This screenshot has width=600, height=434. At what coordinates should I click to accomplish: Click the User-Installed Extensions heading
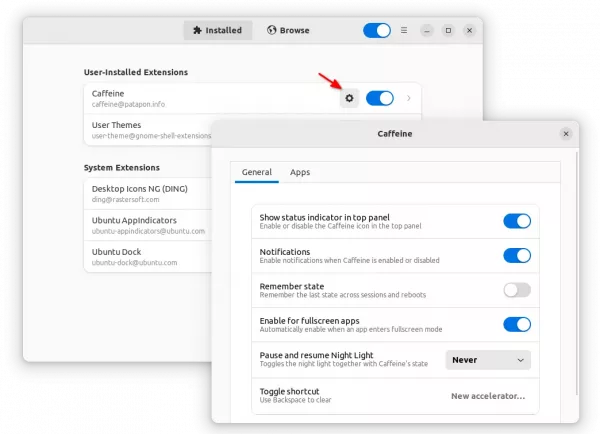click(136, 72)
